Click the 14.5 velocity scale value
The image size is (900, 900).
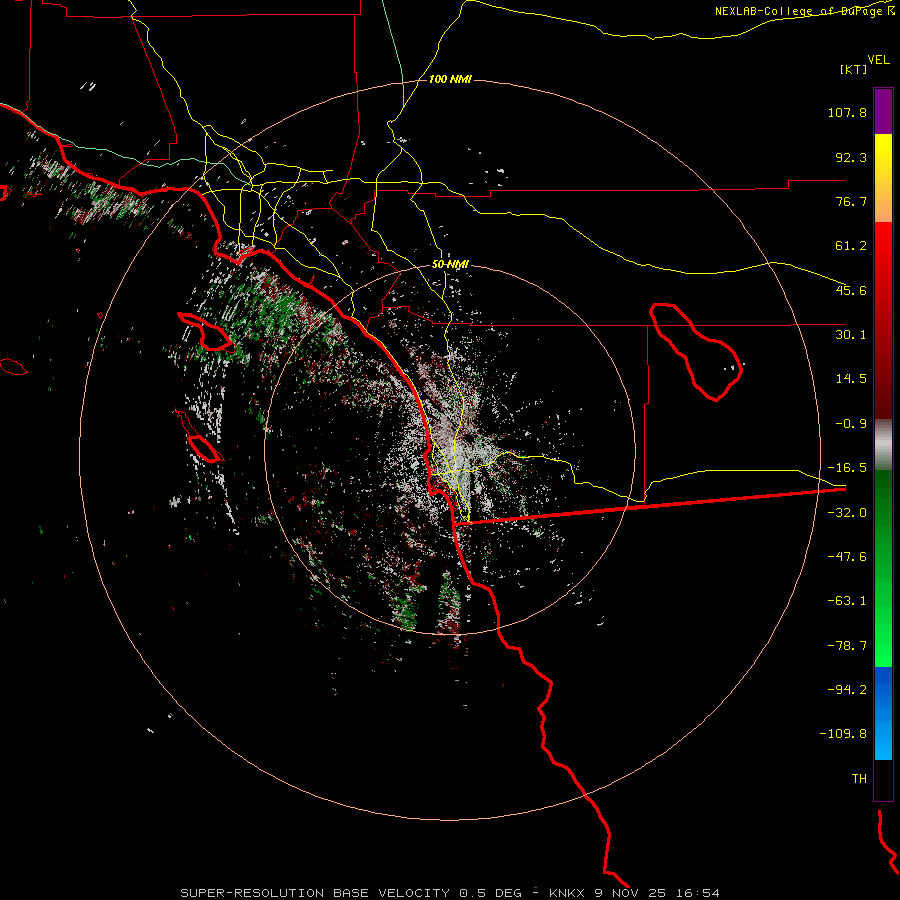coord(851,379)
